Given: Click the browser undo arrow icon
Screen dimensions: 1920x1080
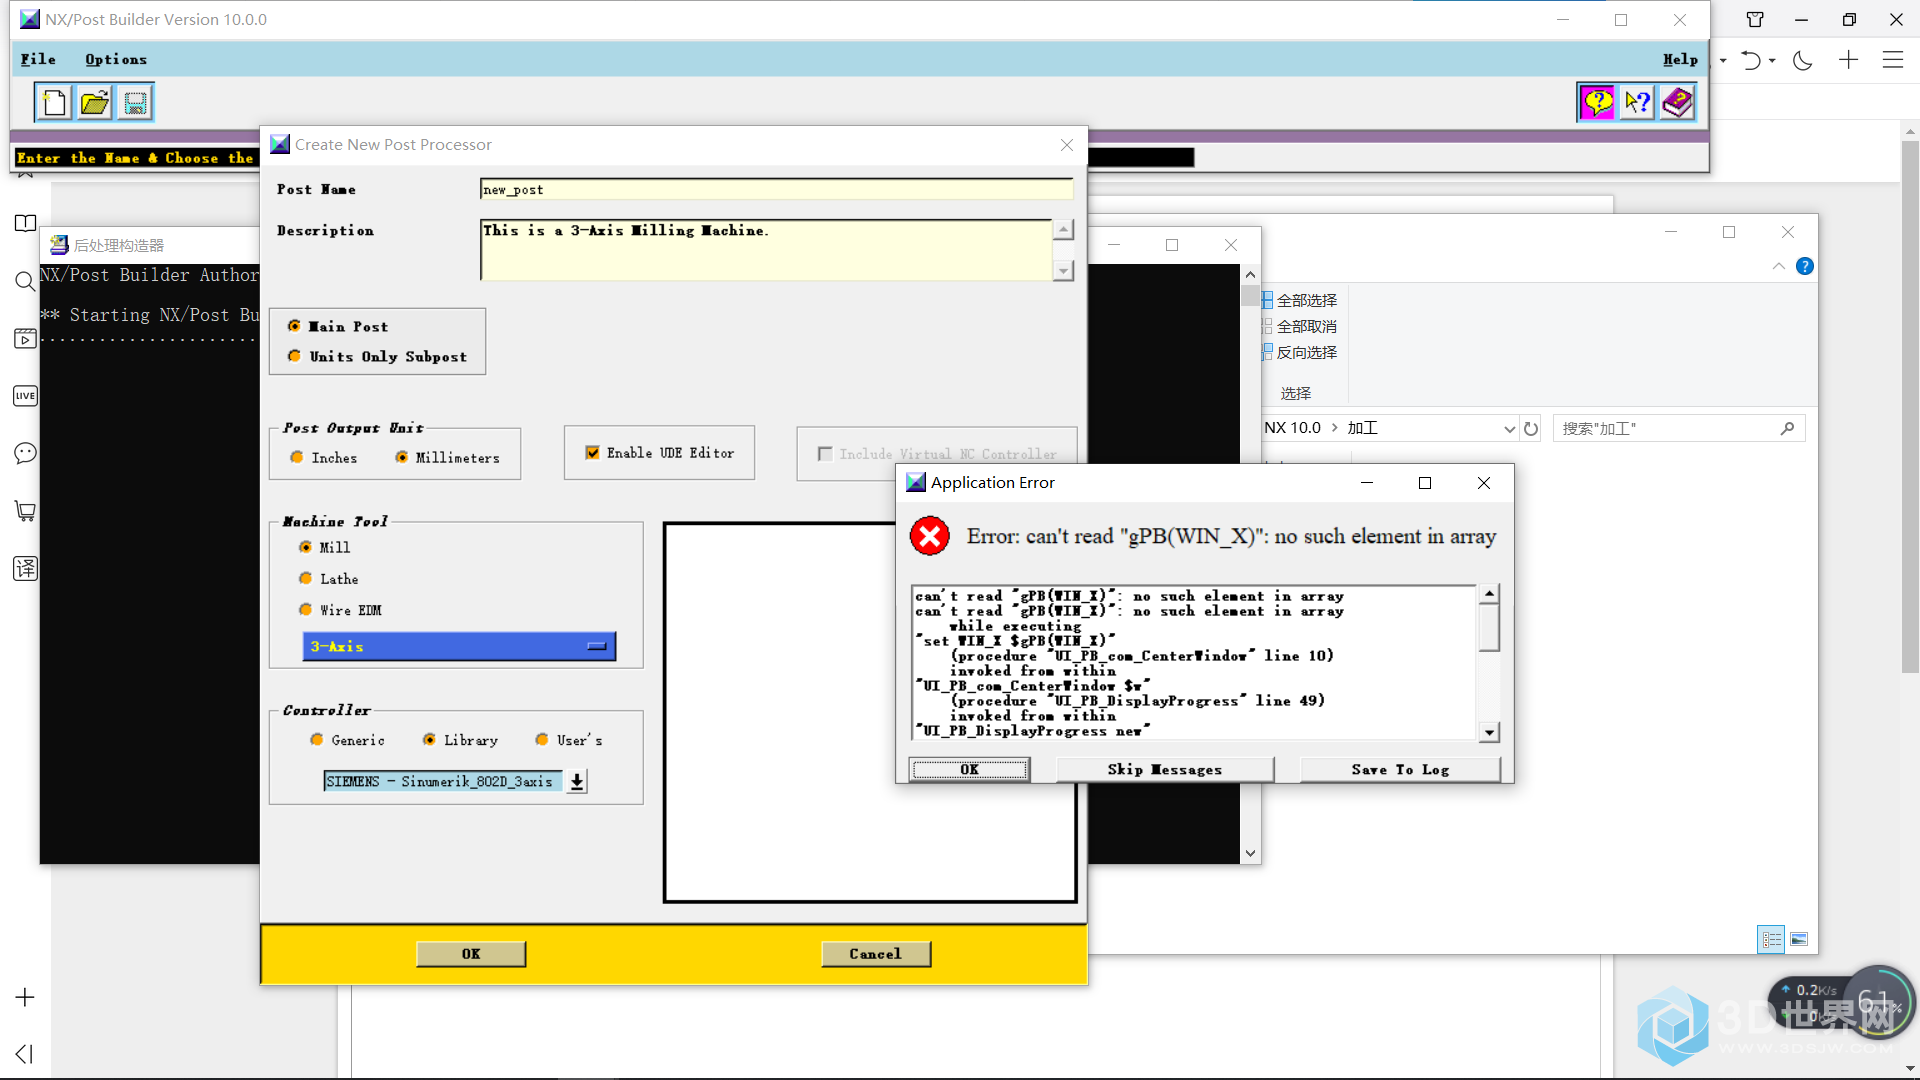Looking at the screenshot, I should [x=1750, y=60].
